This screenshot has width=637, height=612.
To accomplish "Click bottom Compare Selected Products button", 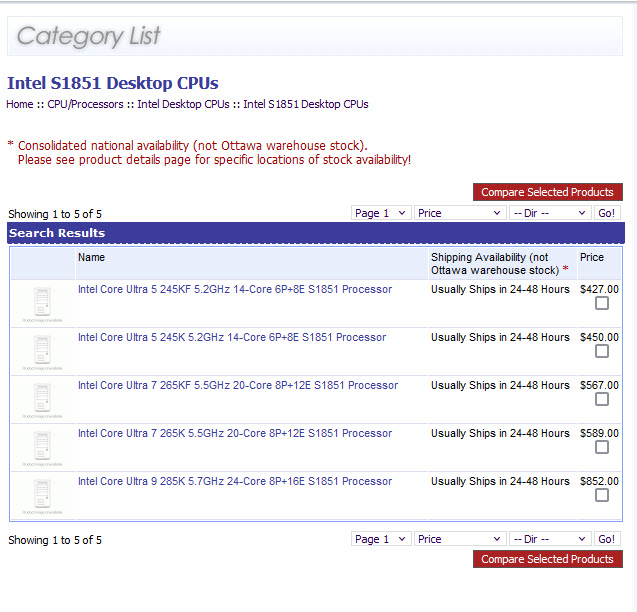I will 548,559.
